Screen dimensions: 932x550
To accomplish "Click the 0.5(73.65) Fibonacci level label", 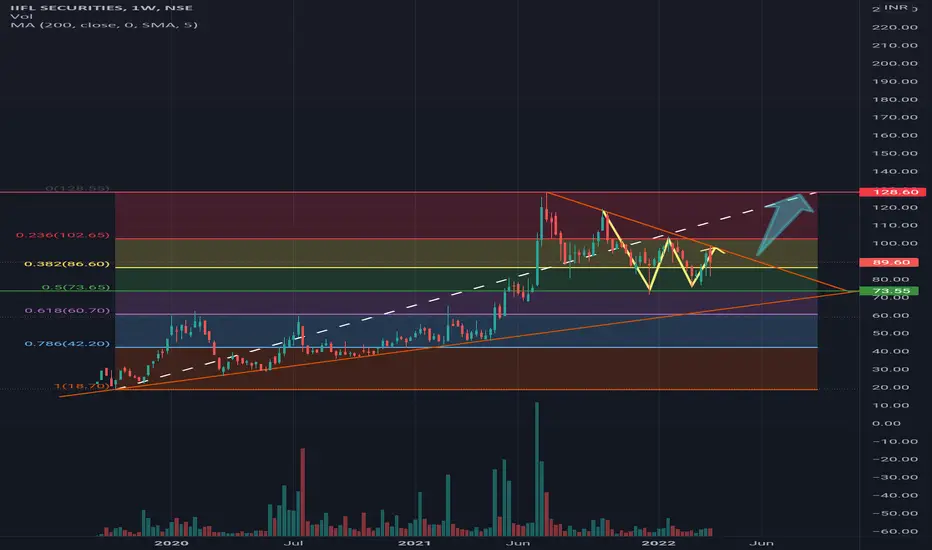I will click(75, 287).
